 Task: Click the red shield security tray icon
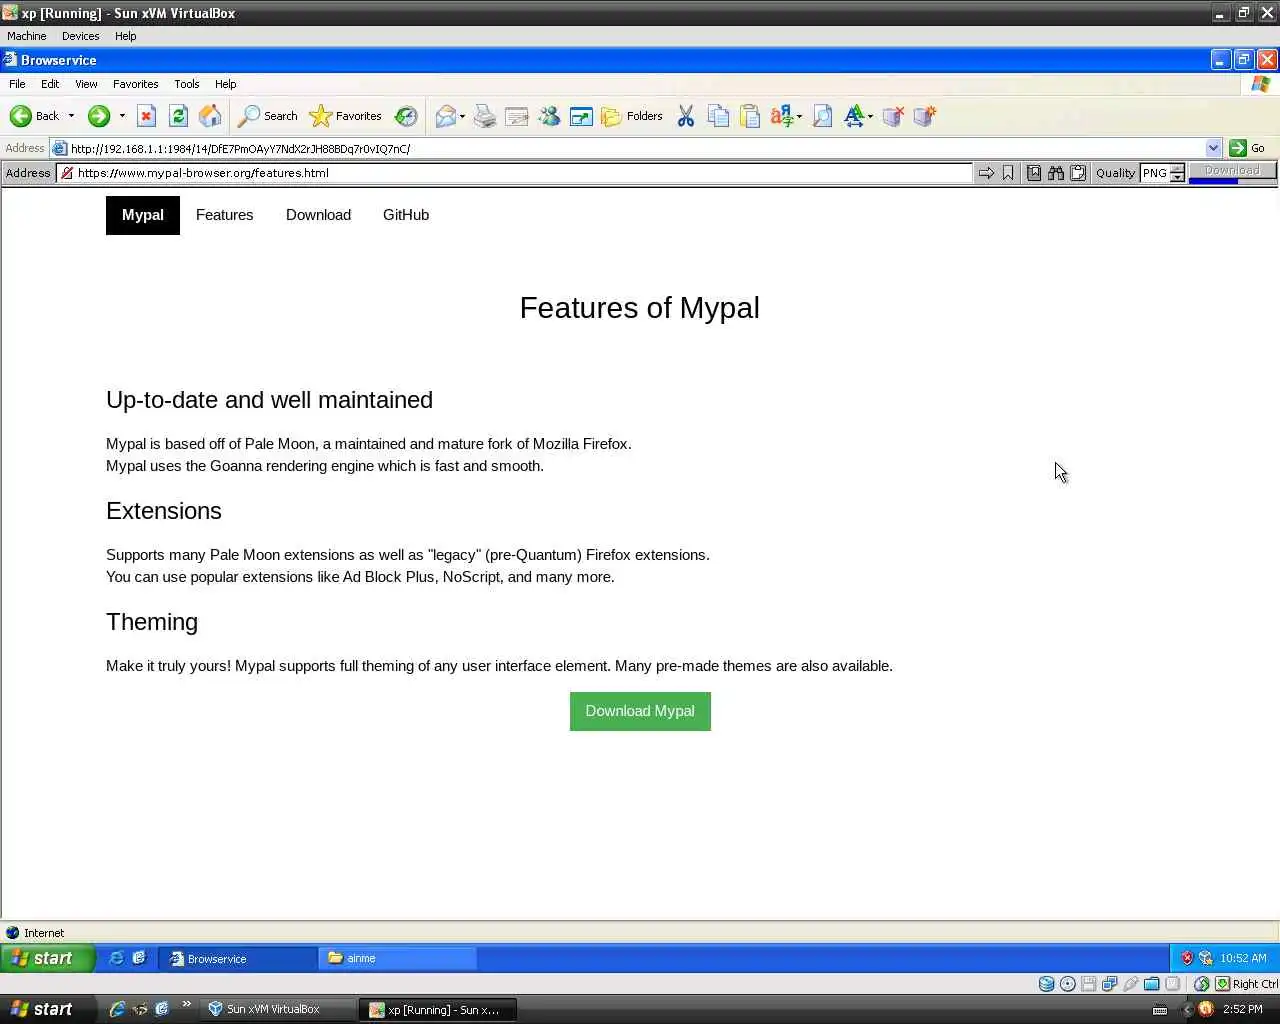click(1187, 958)
